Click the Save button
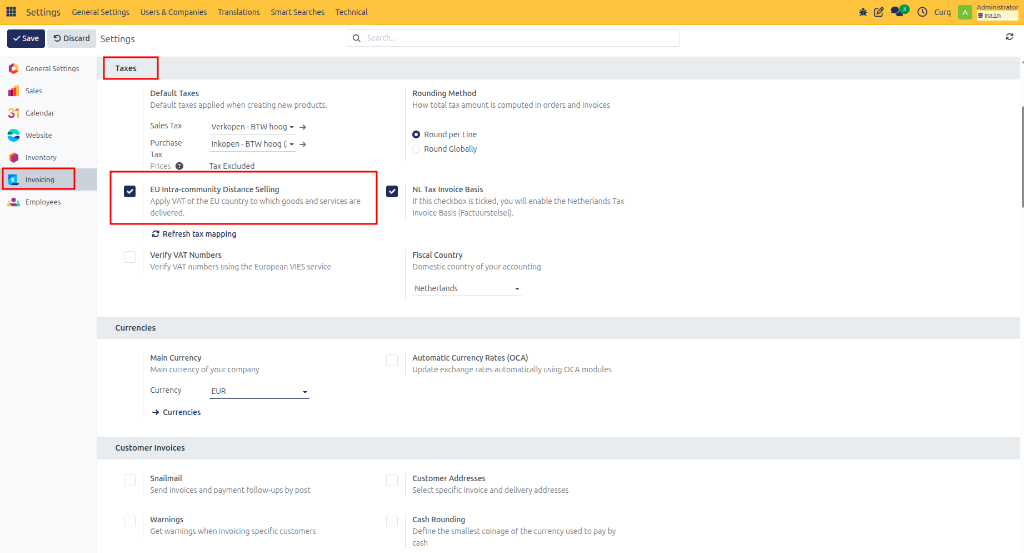Screen dimensions: 1024x553 26,39
